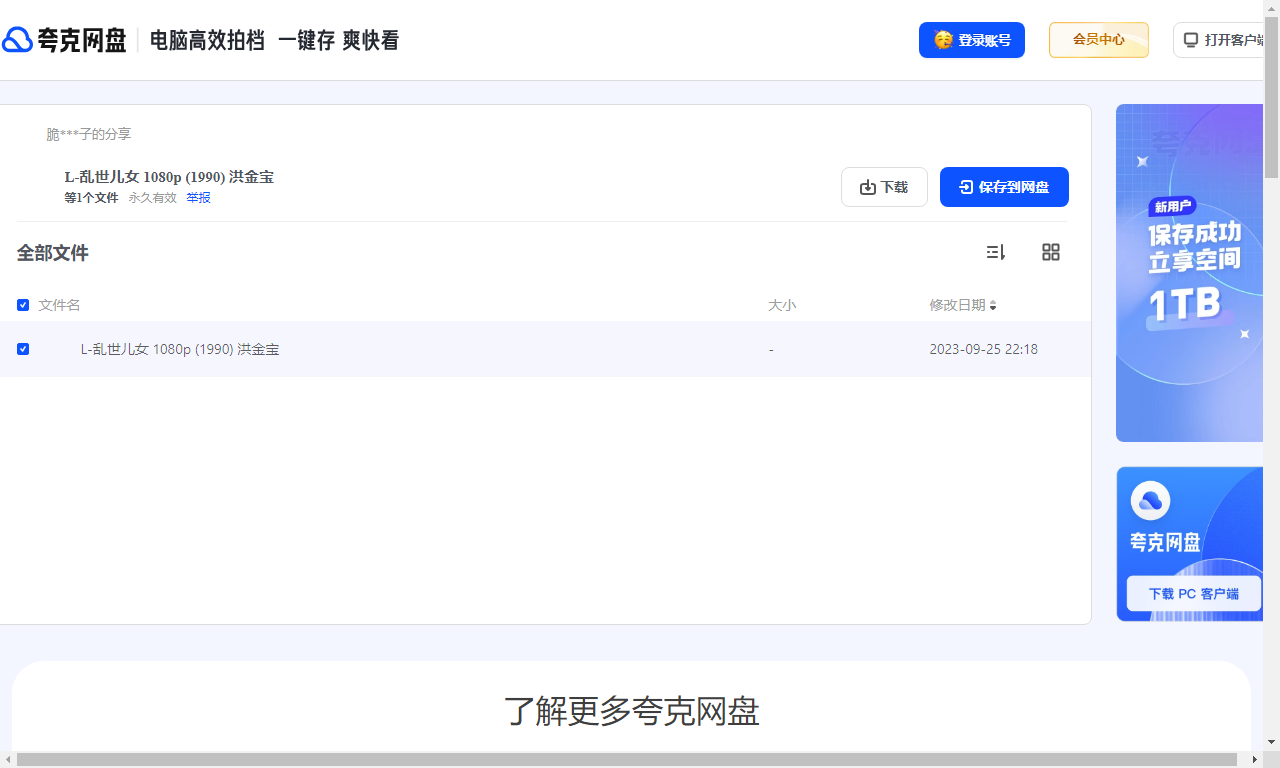1280x768 pixels.
Task: Click 保存到网盘 save button
Action: (1004, 187)
